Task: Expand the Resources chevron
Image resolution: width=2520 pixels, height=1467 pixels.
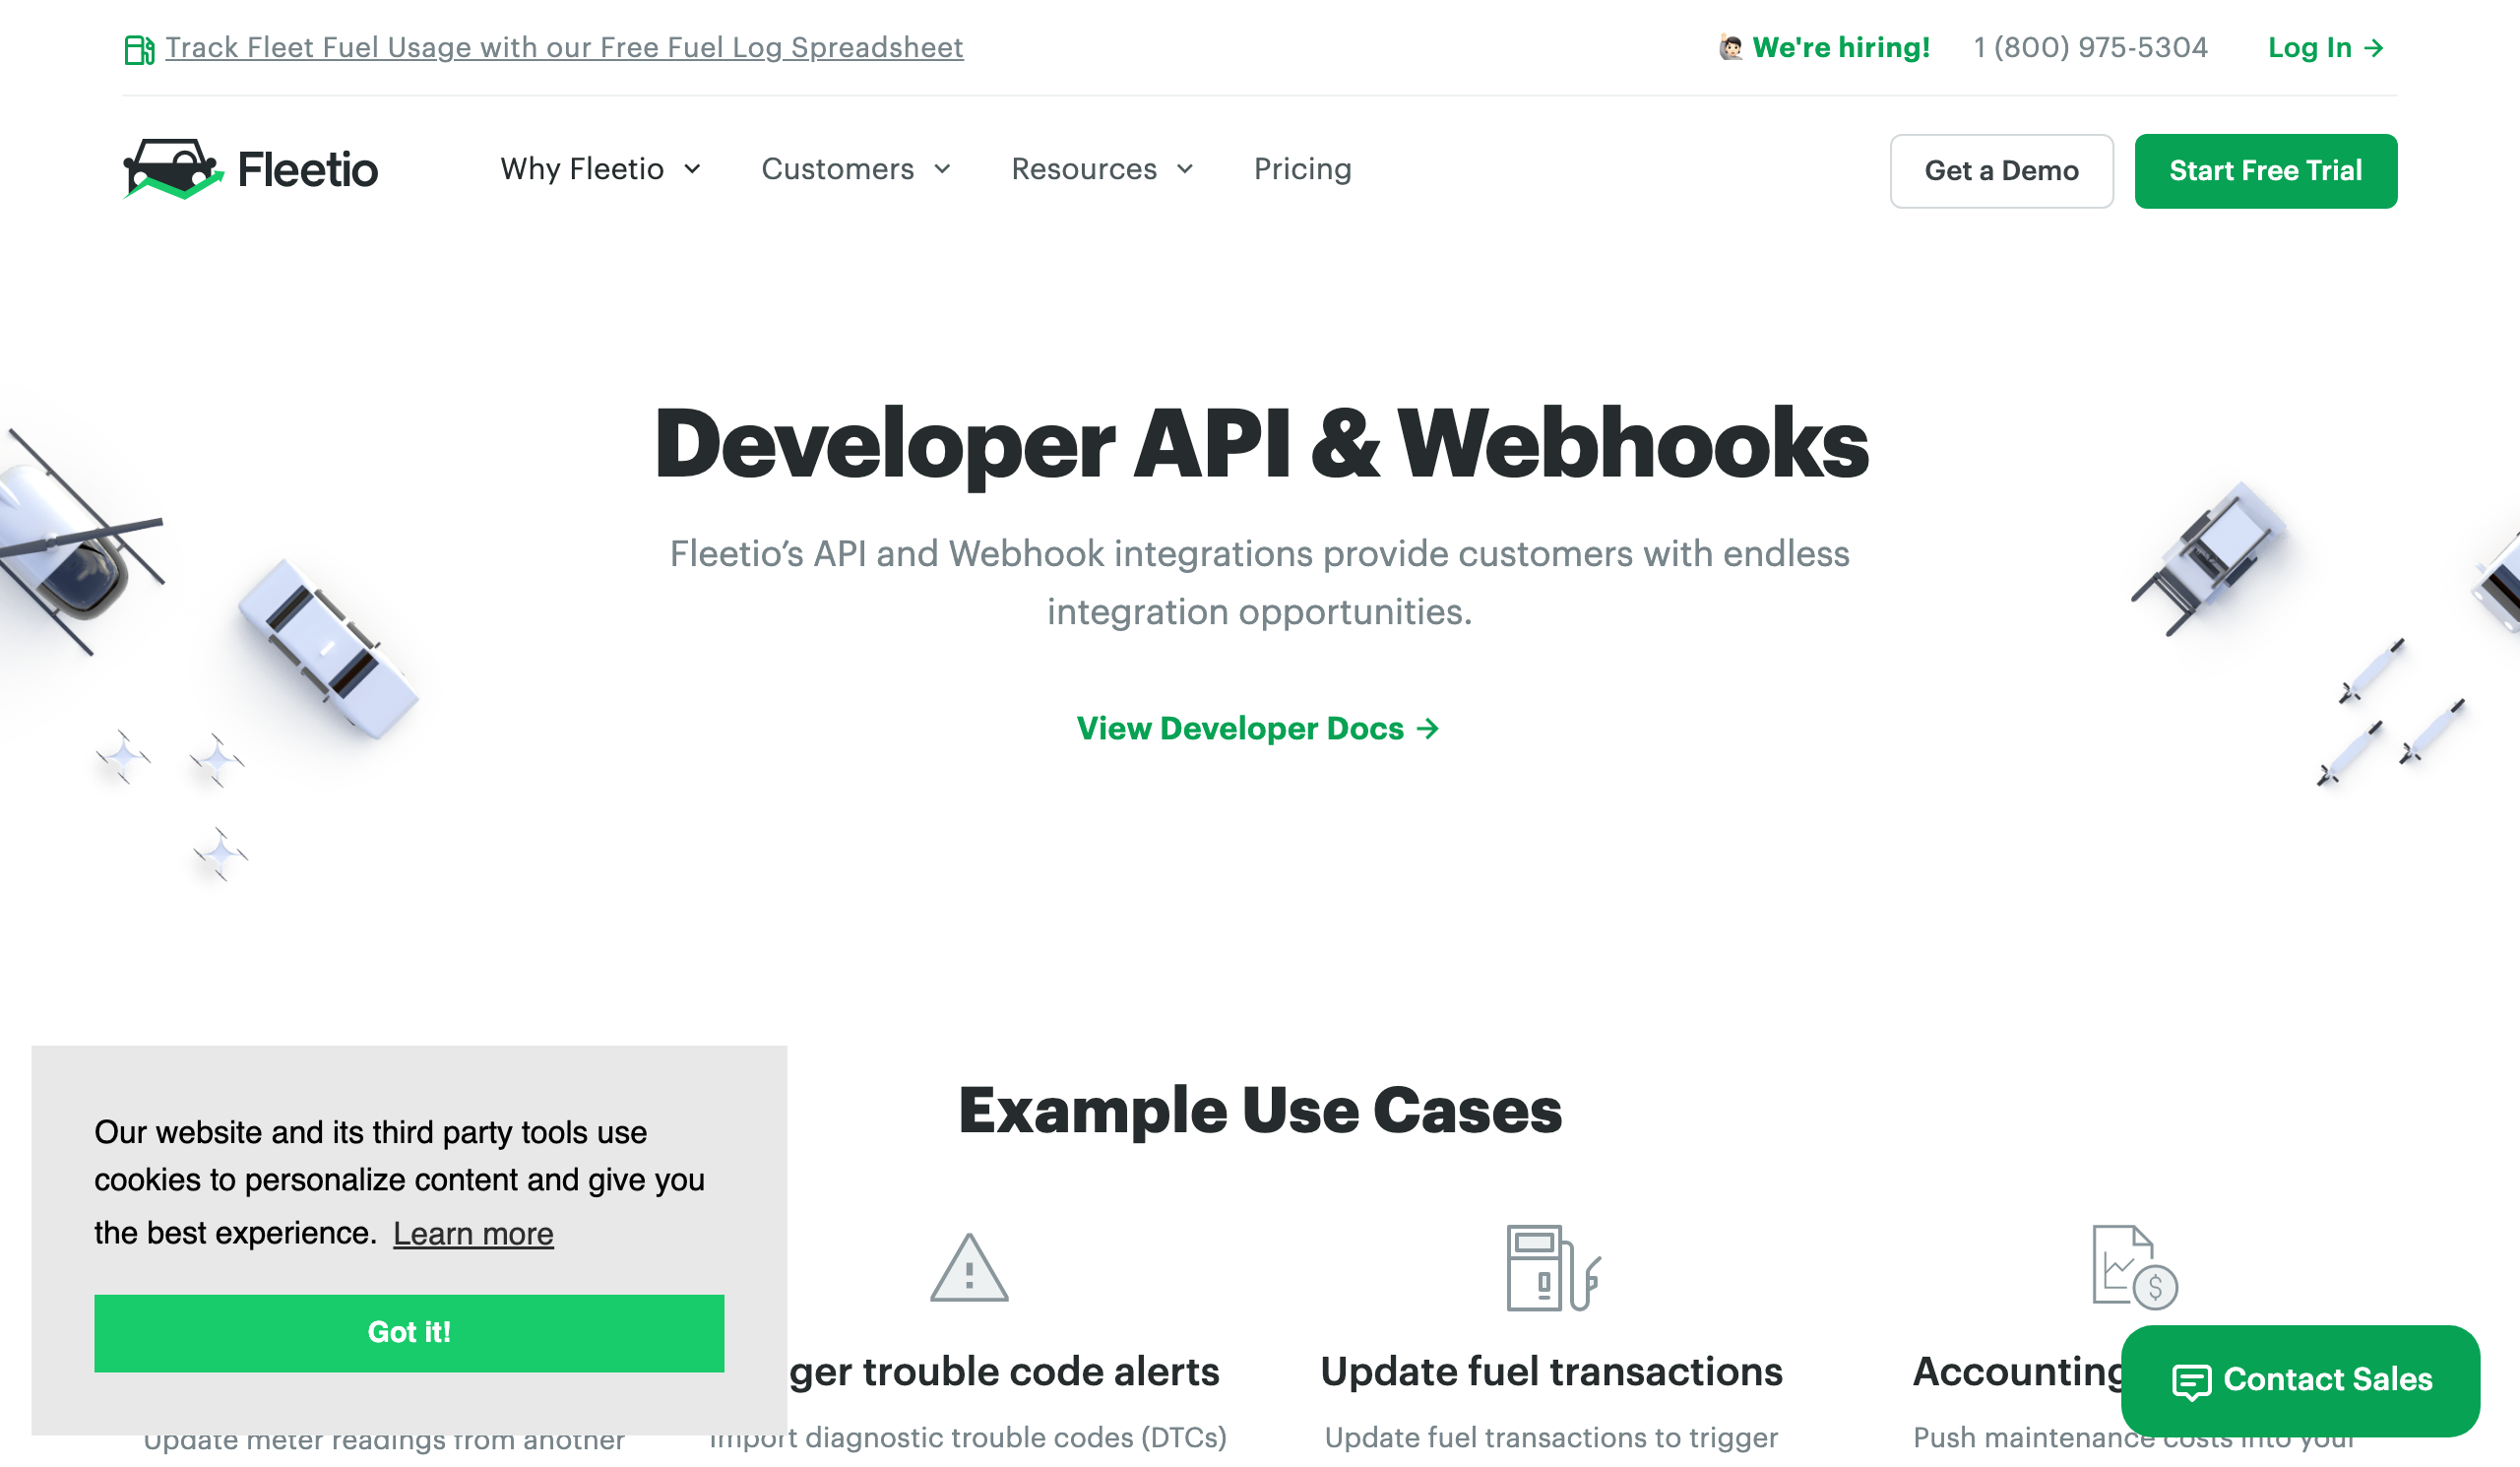Action: (1185, 170)
